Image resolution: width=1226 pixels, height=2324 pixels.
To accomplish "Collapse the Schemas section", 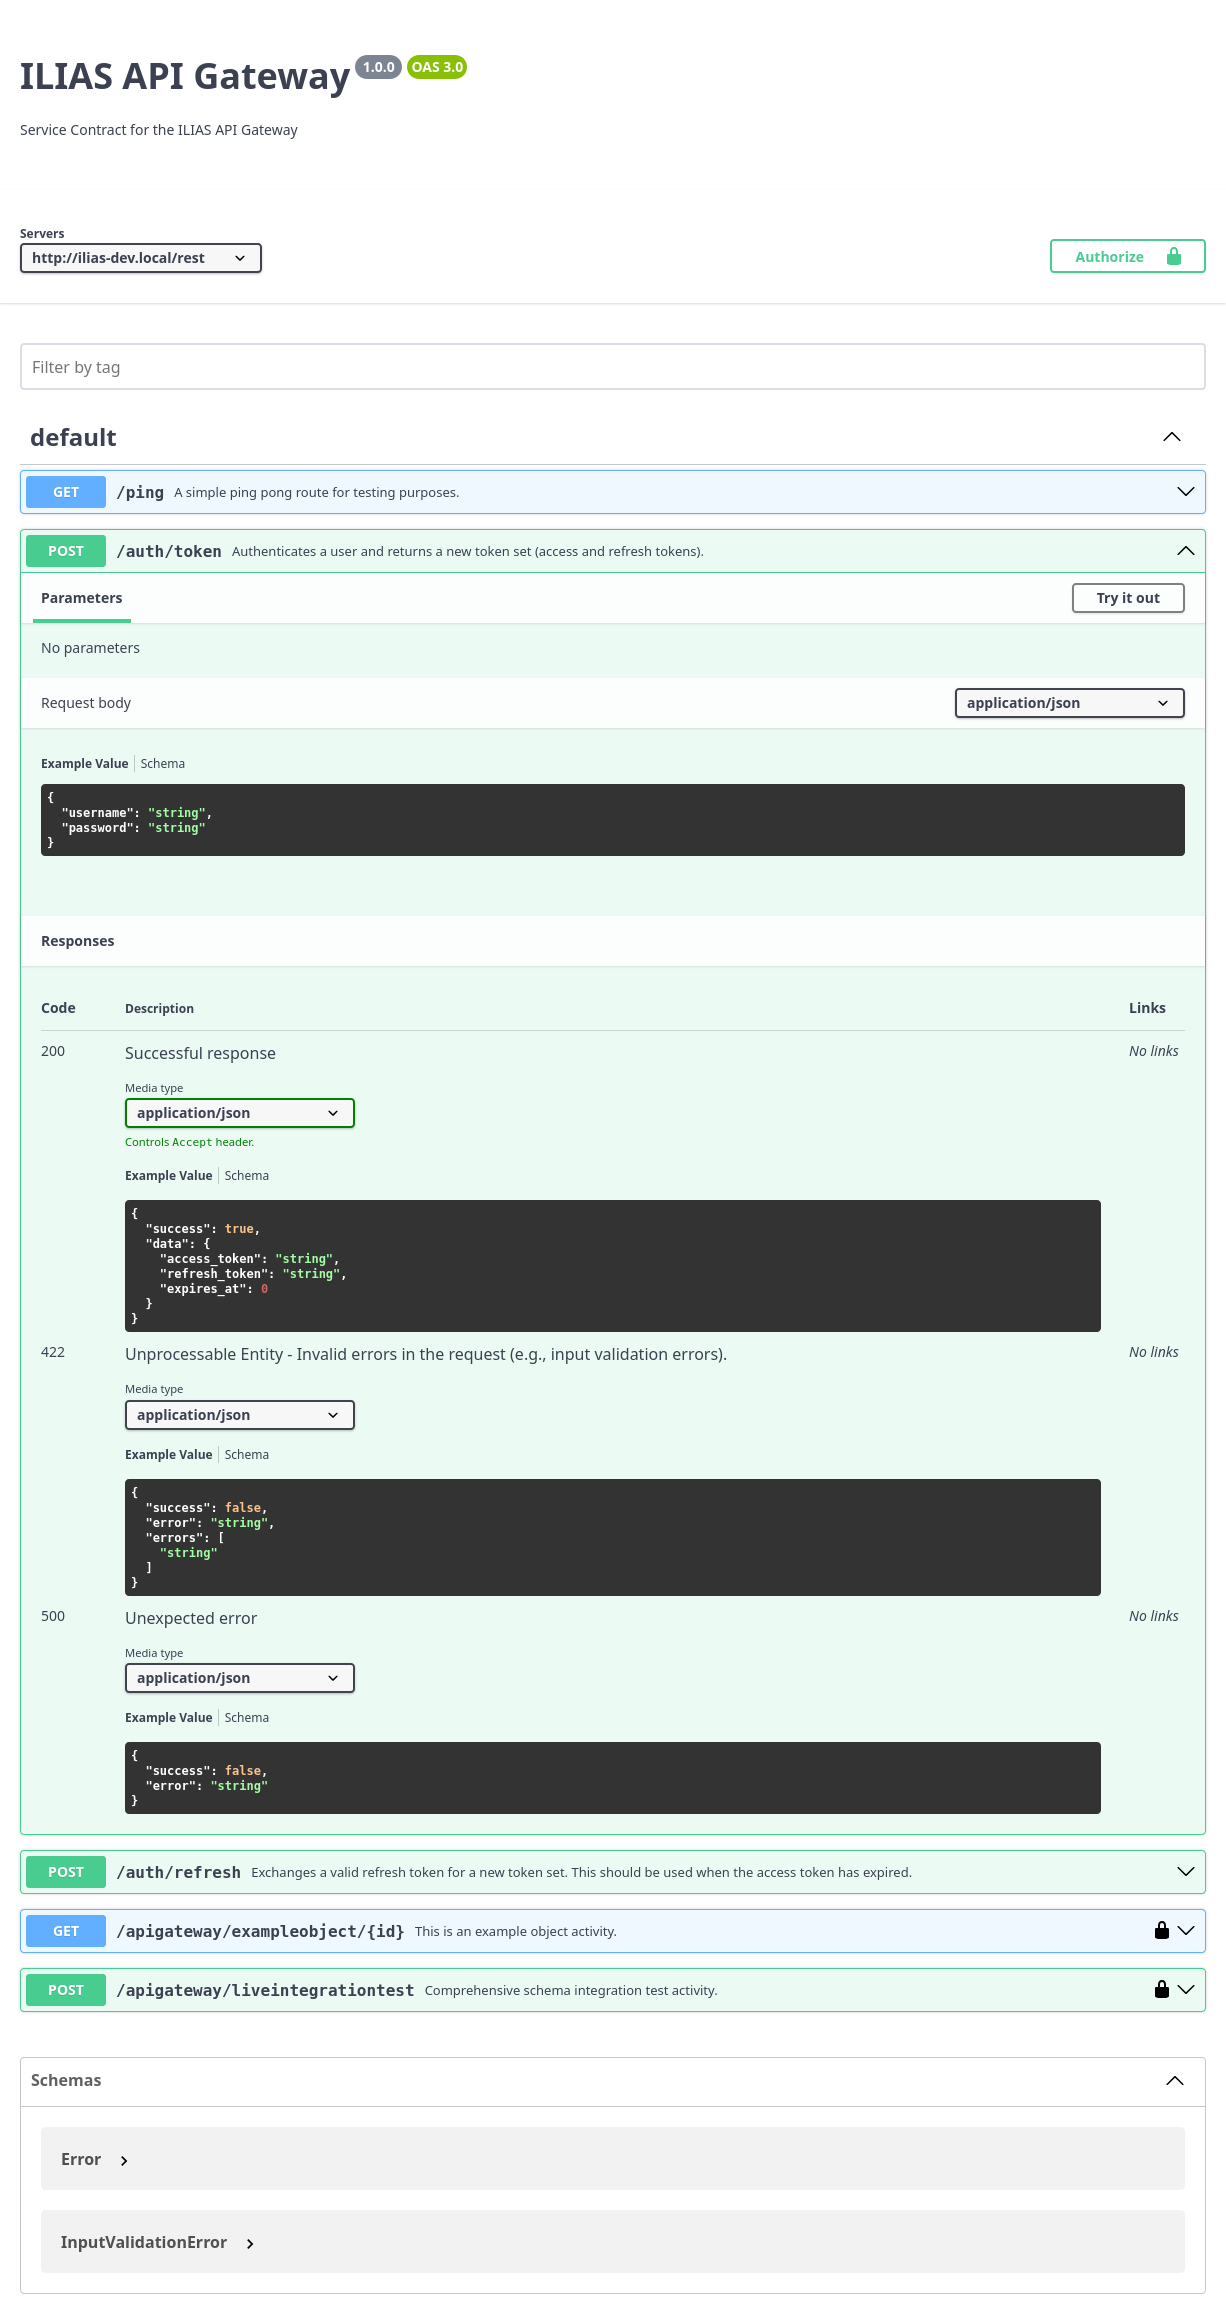I will pos(1175,2081).
